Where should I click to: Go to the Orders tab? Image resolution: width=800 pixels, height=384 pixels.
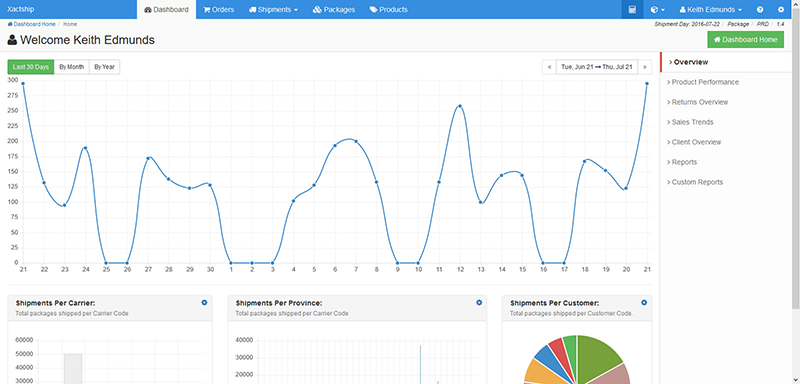point(218,10)
